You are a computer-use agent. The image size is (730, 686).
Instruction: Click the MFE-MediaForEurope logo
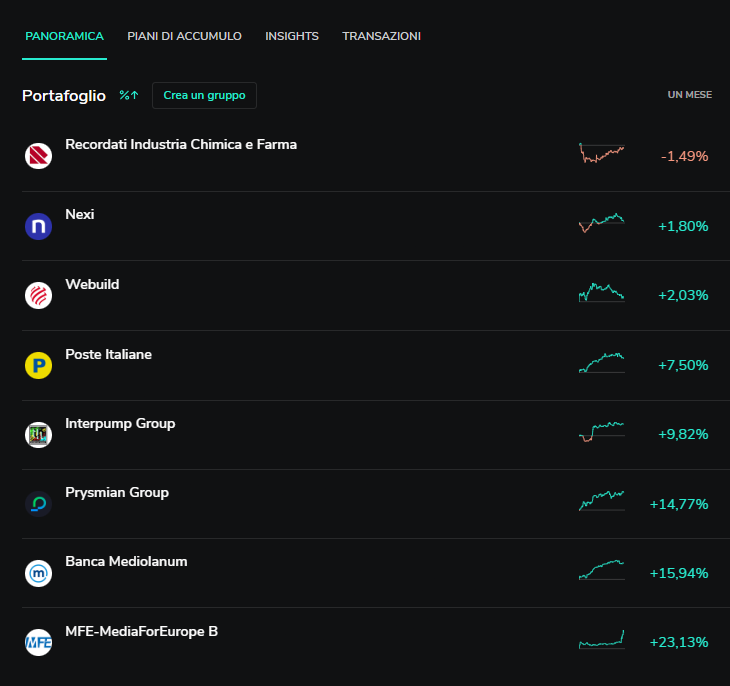[38, 643]
